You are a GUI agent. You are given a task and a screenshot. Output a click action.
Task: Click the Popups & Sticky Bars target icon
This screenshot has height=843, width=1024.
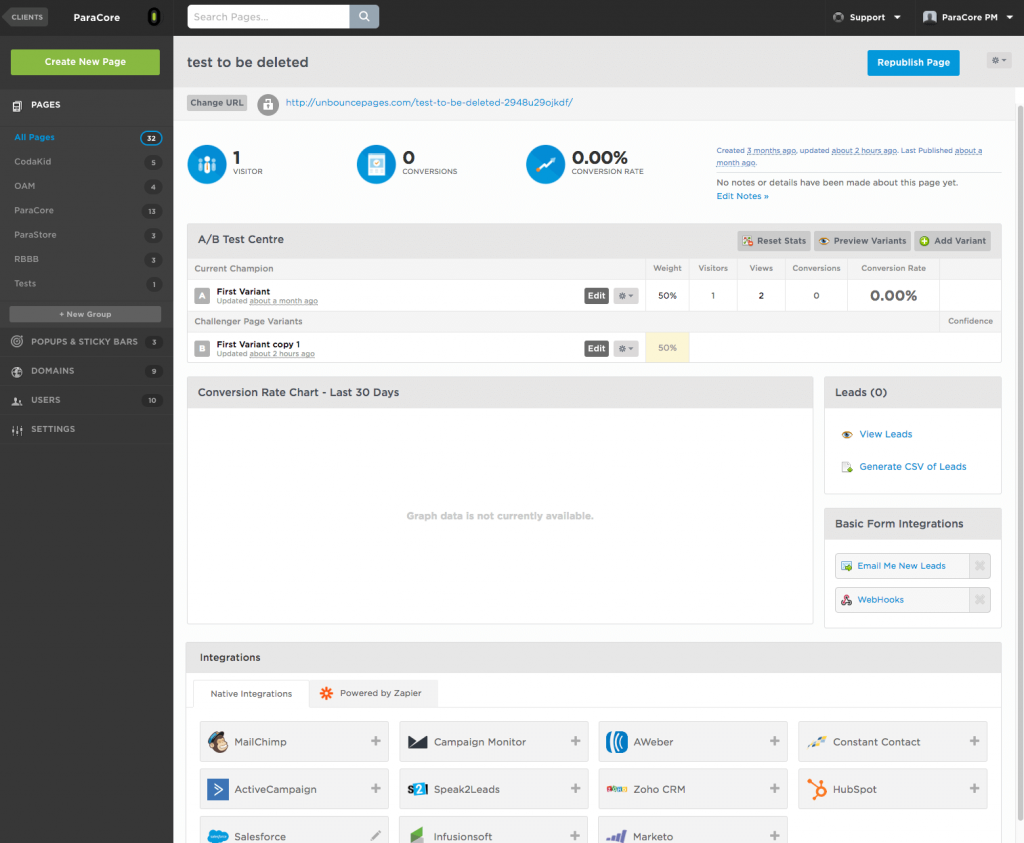tap(17, 342)
